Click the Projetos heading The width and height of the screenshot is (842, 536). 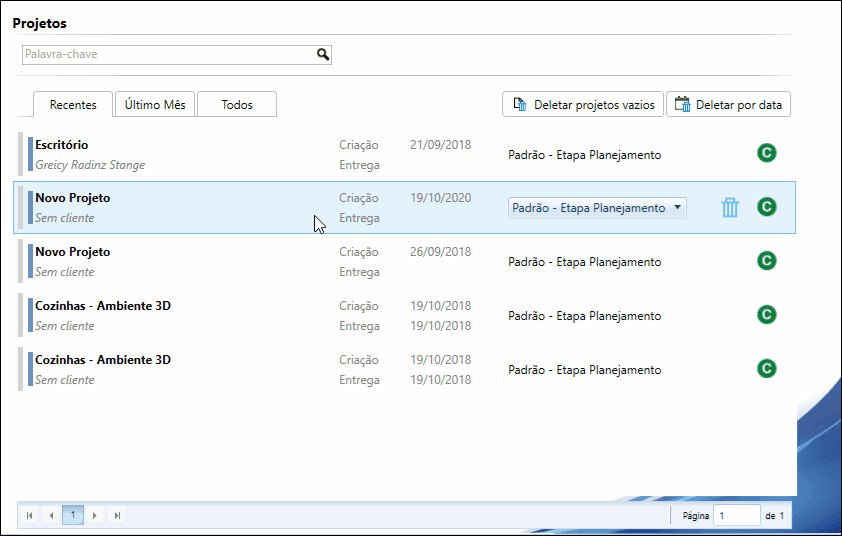pyautogui.click(x=40, y=23)
